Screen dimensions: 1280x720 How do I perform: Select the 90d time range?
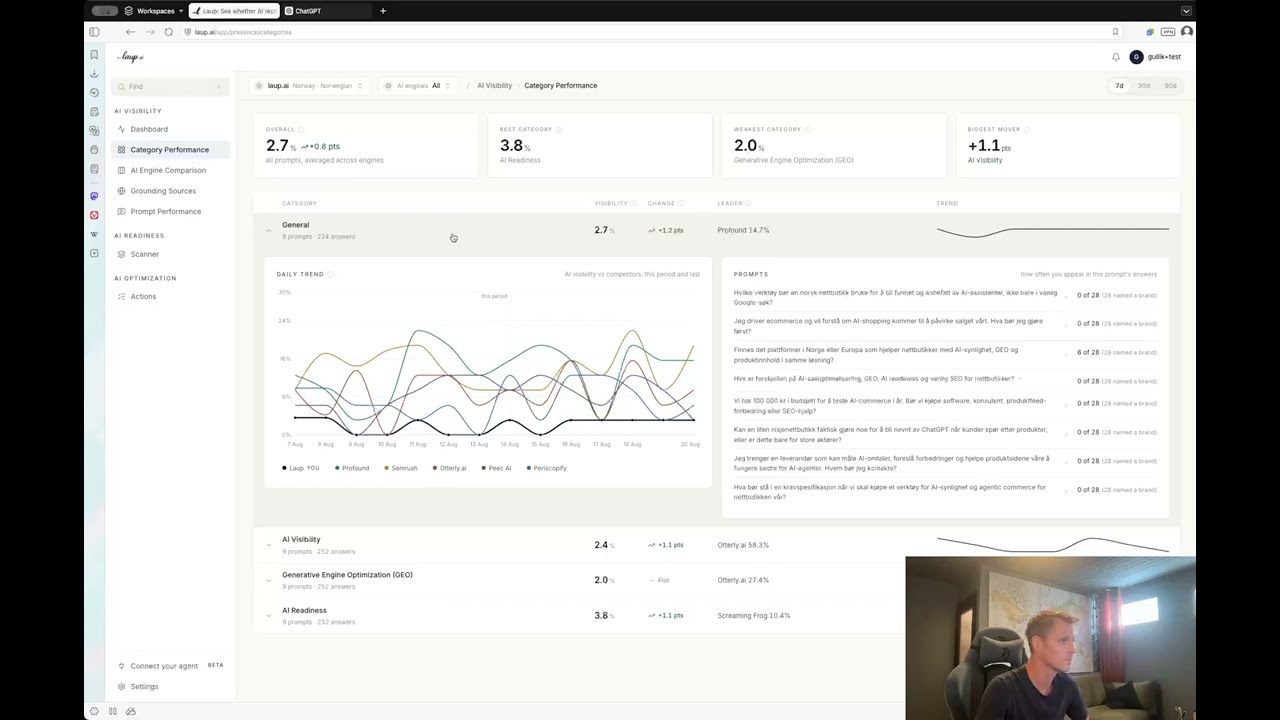point(1170,86)
